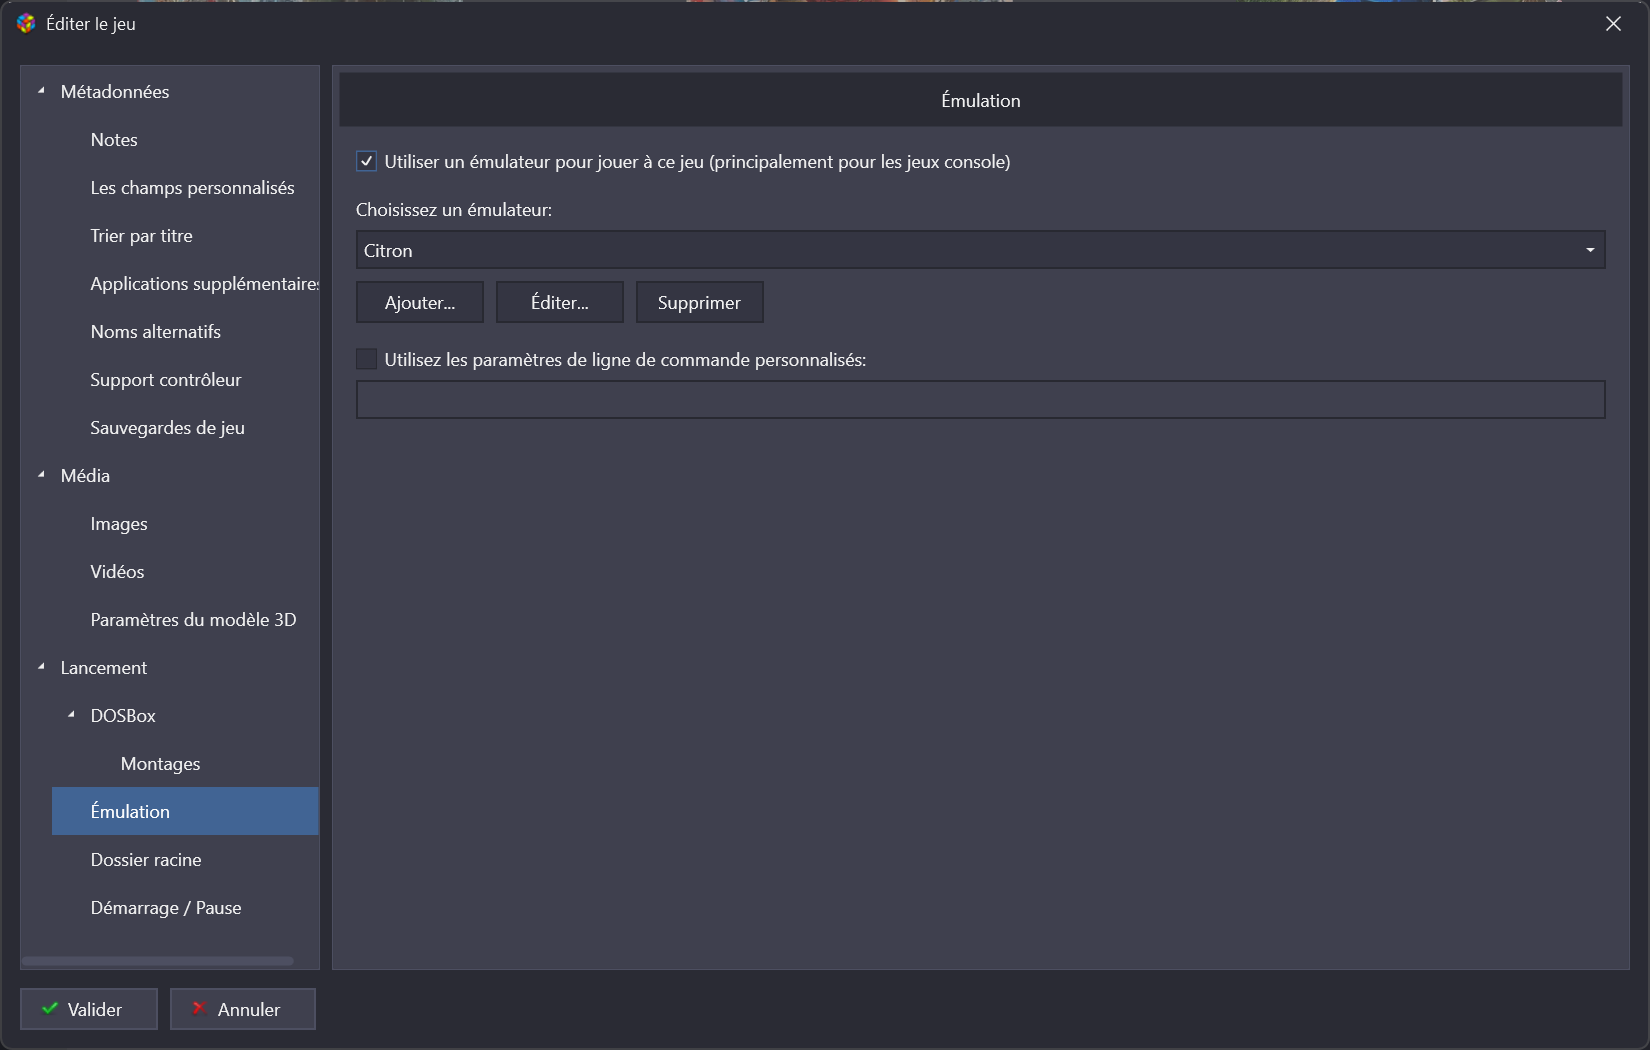Confirm changes with the Valider button
Image resolution: width=1650 pixels, height=1050 pixels.
tap(89, 1009)
